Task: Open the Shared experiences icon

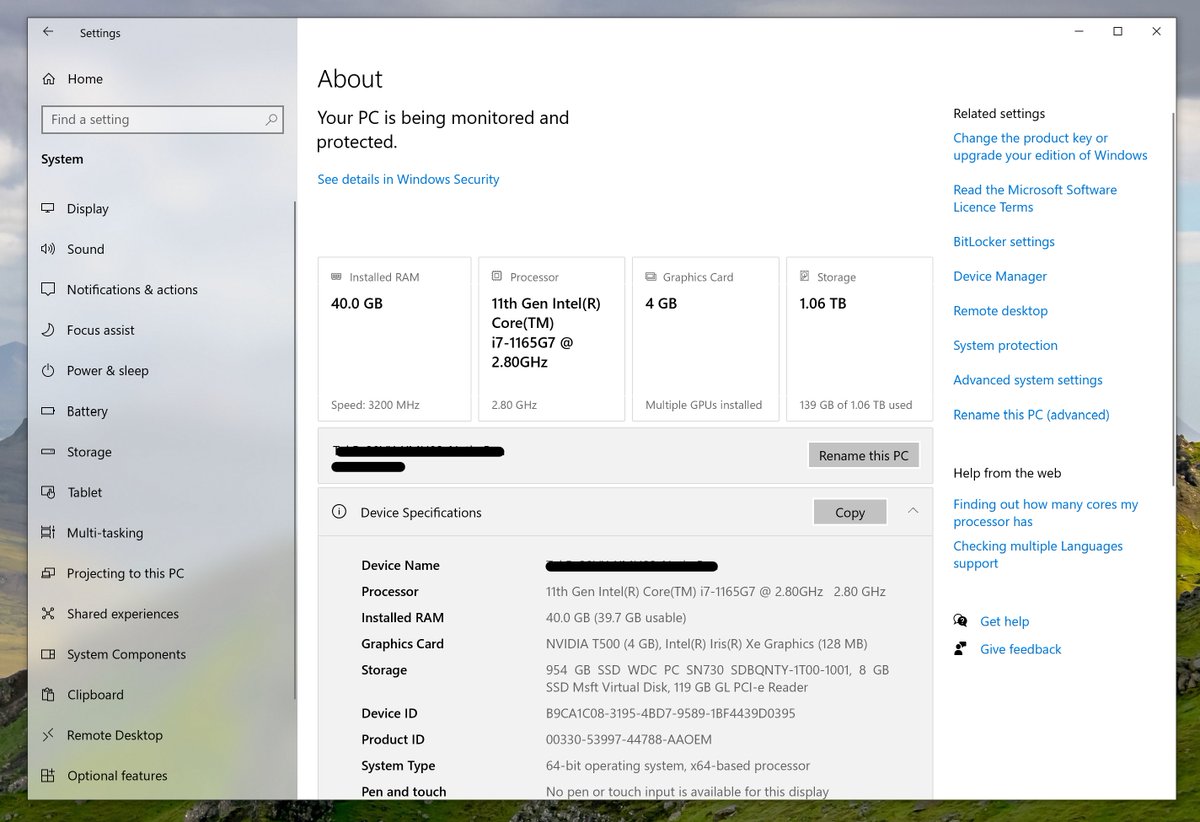Action: coord(48,614)
